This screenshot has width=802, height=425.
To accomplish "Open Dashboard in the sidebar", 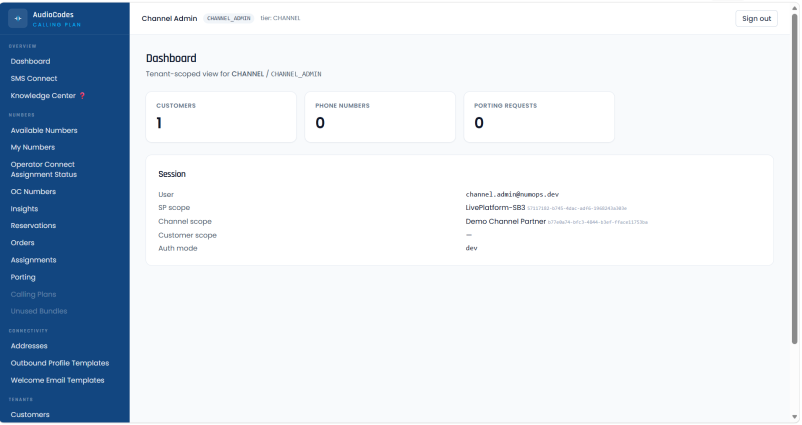I will tap(30, 61).
